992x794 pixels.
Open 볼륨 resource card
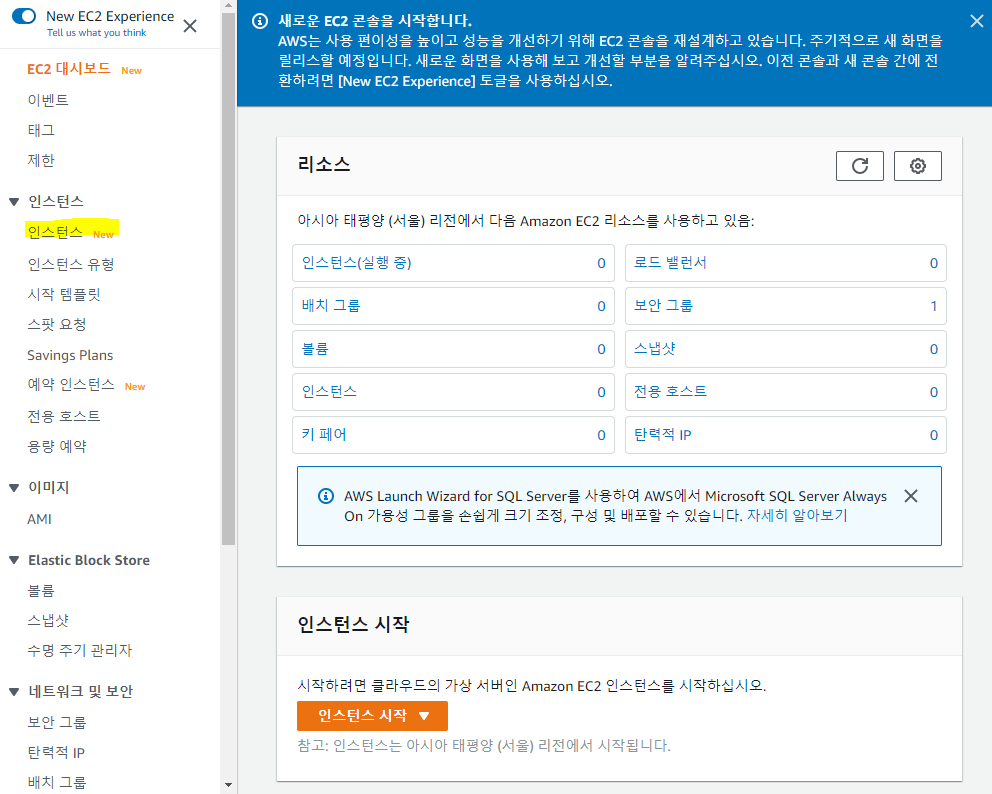pos(454,349)
